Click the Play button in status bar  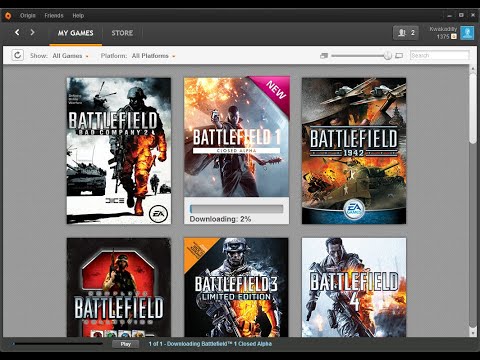coord(126,344)
